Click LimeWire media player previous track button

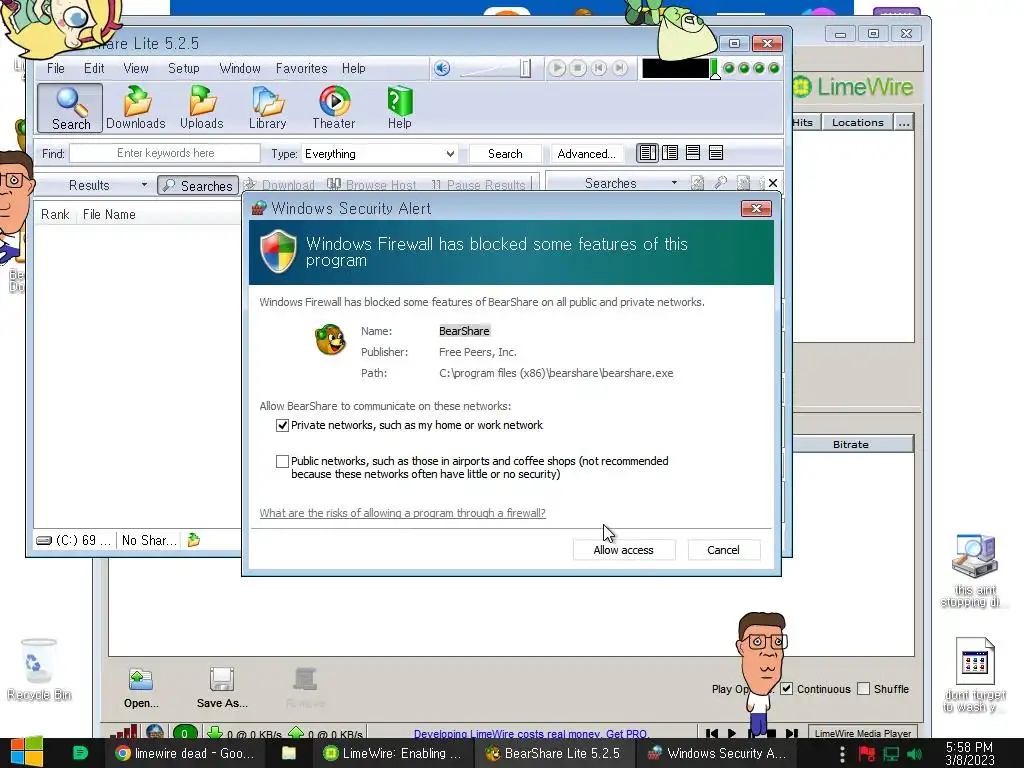pos(712,734)
